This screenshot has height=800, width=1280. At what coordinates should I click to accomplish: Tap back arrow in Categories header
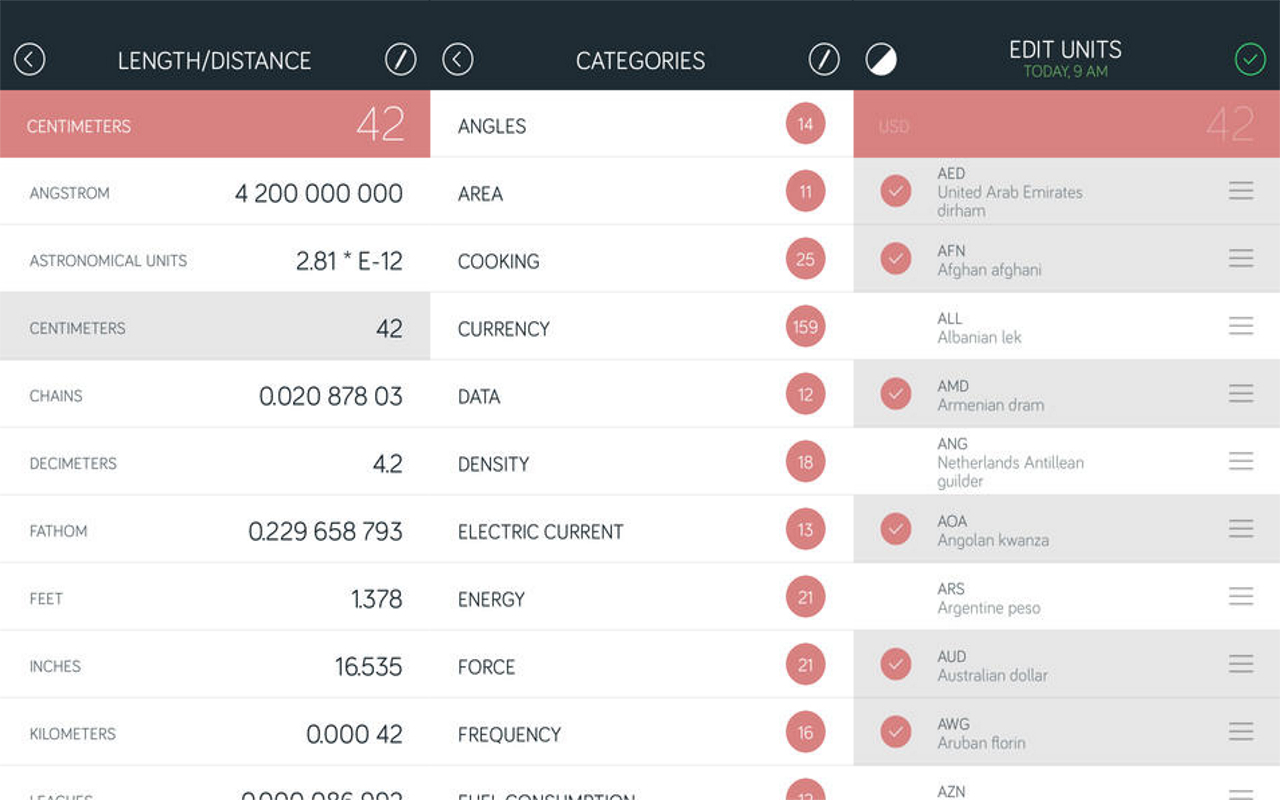[458, 60]
